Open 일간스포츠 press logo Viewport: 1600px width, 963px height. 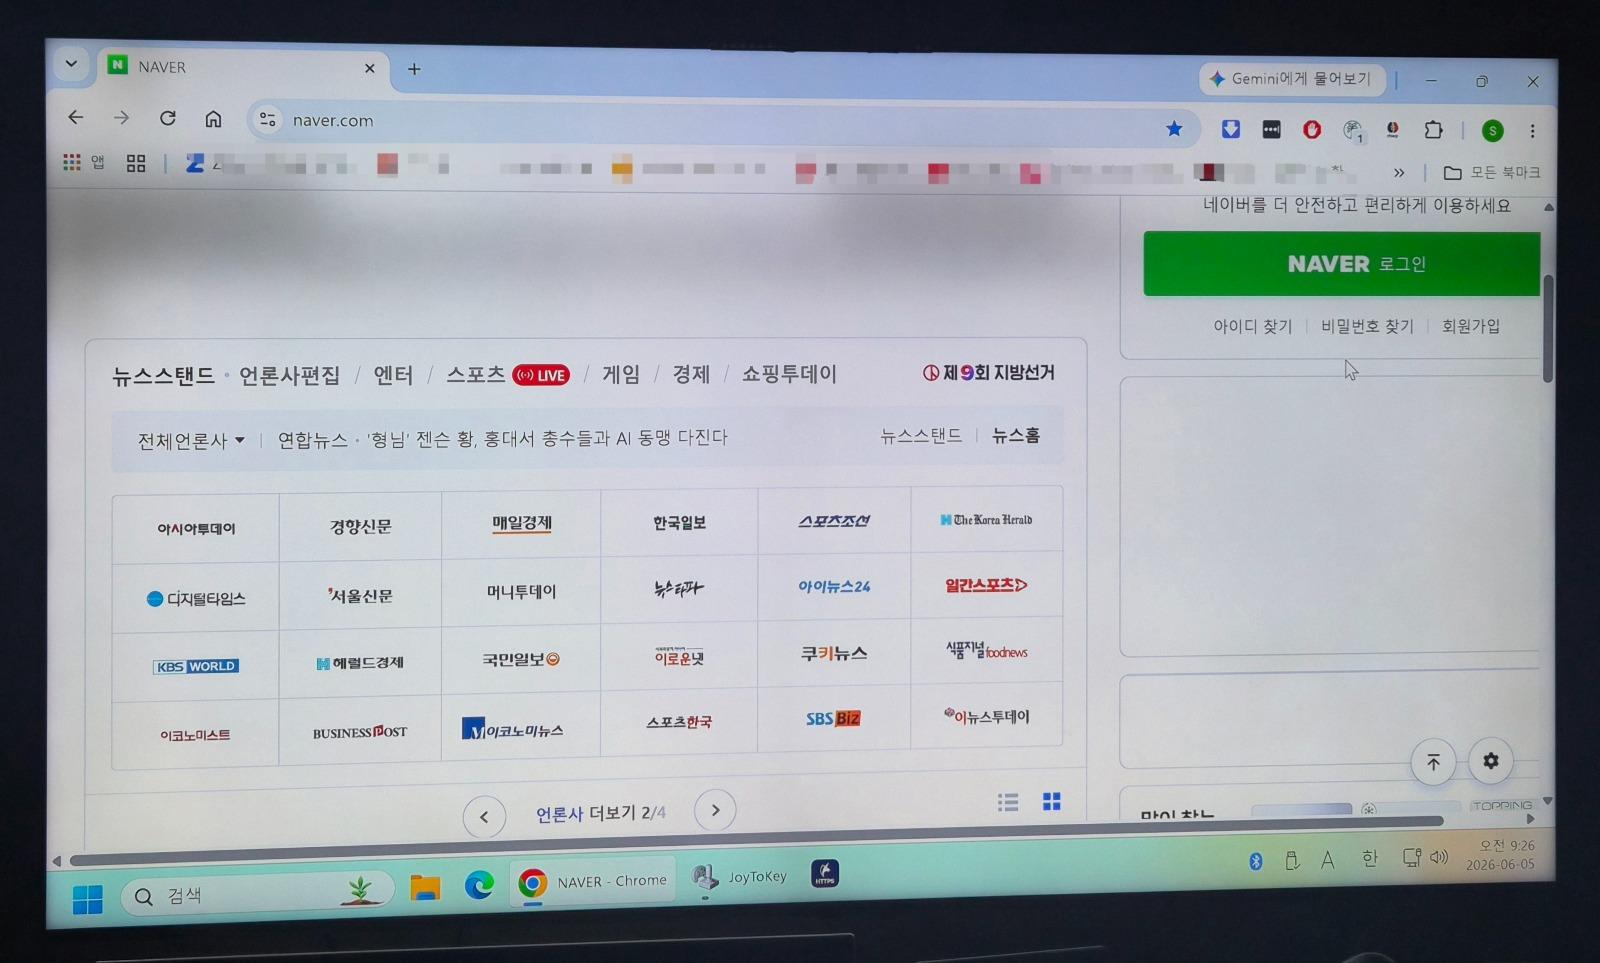[986, 585]
